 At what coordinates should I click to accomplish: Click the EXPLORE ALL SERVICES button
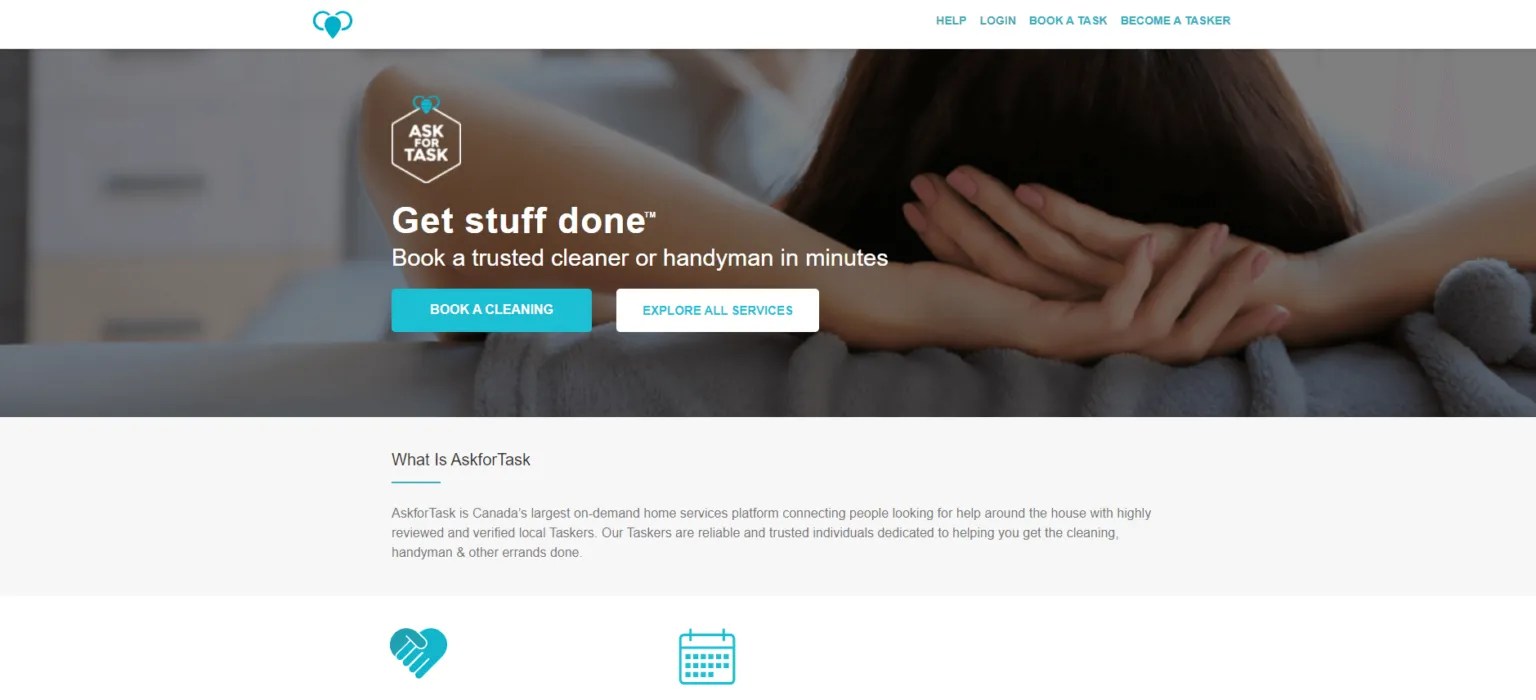[717, 310]
